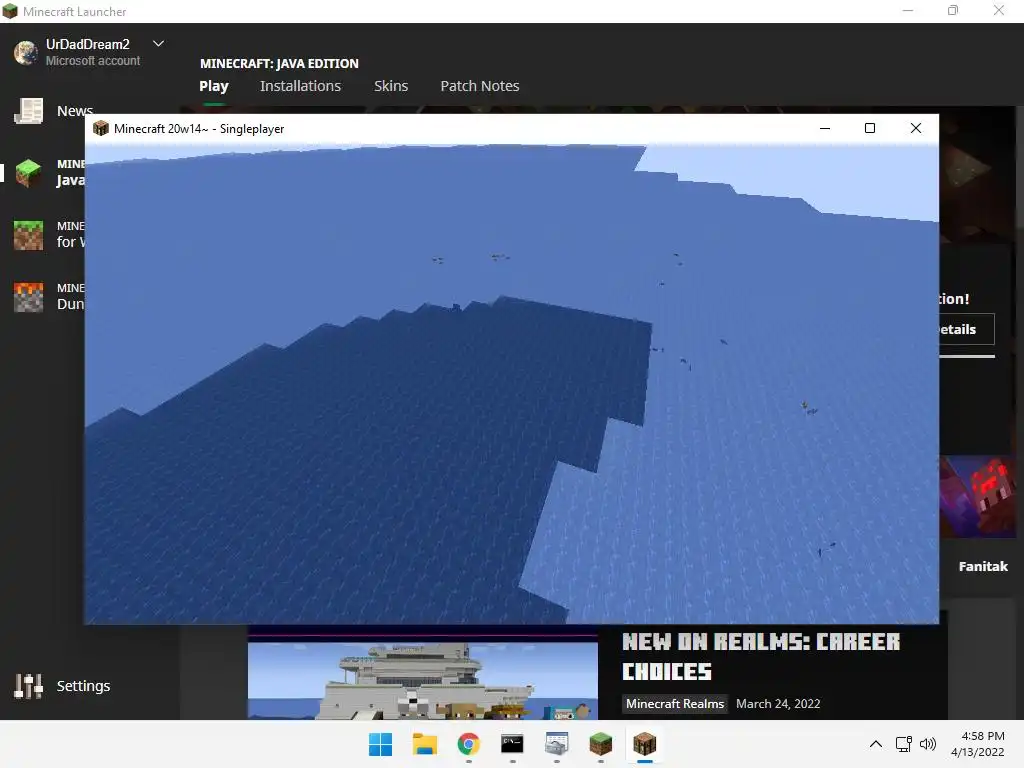Open the Skins tab
Image resolution: width=1024 pixels, height=768 pixels.
point(391,86)
